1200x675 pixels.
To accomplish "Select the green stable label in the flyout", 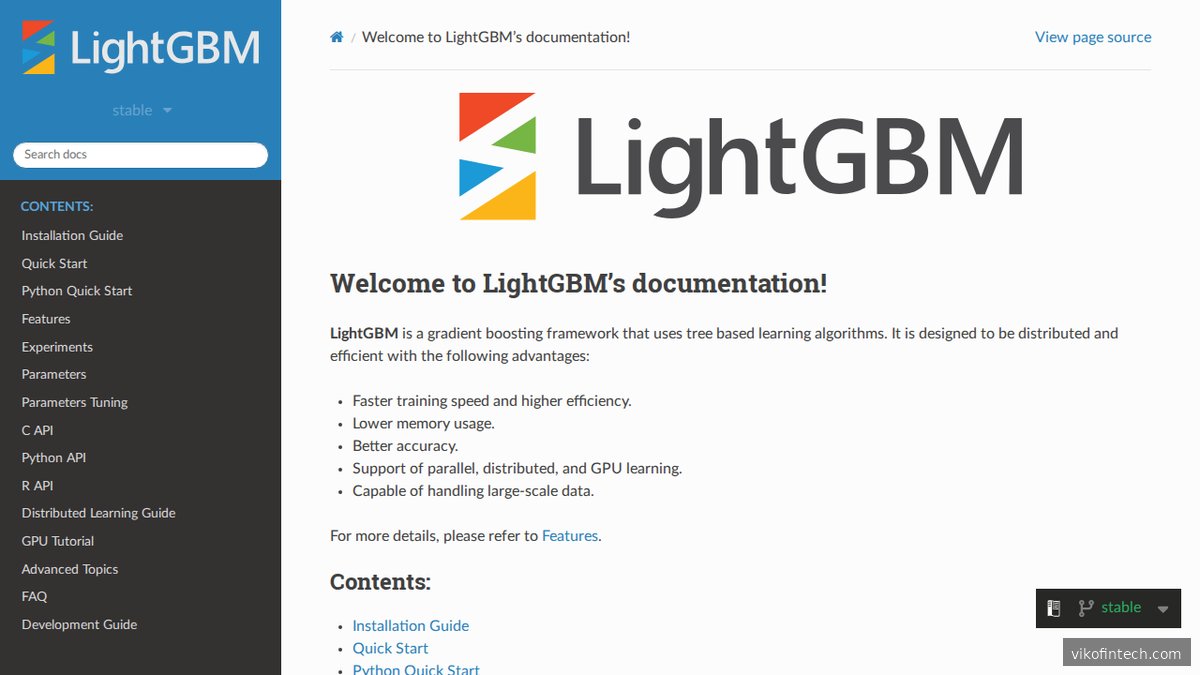I will 1120,607.
